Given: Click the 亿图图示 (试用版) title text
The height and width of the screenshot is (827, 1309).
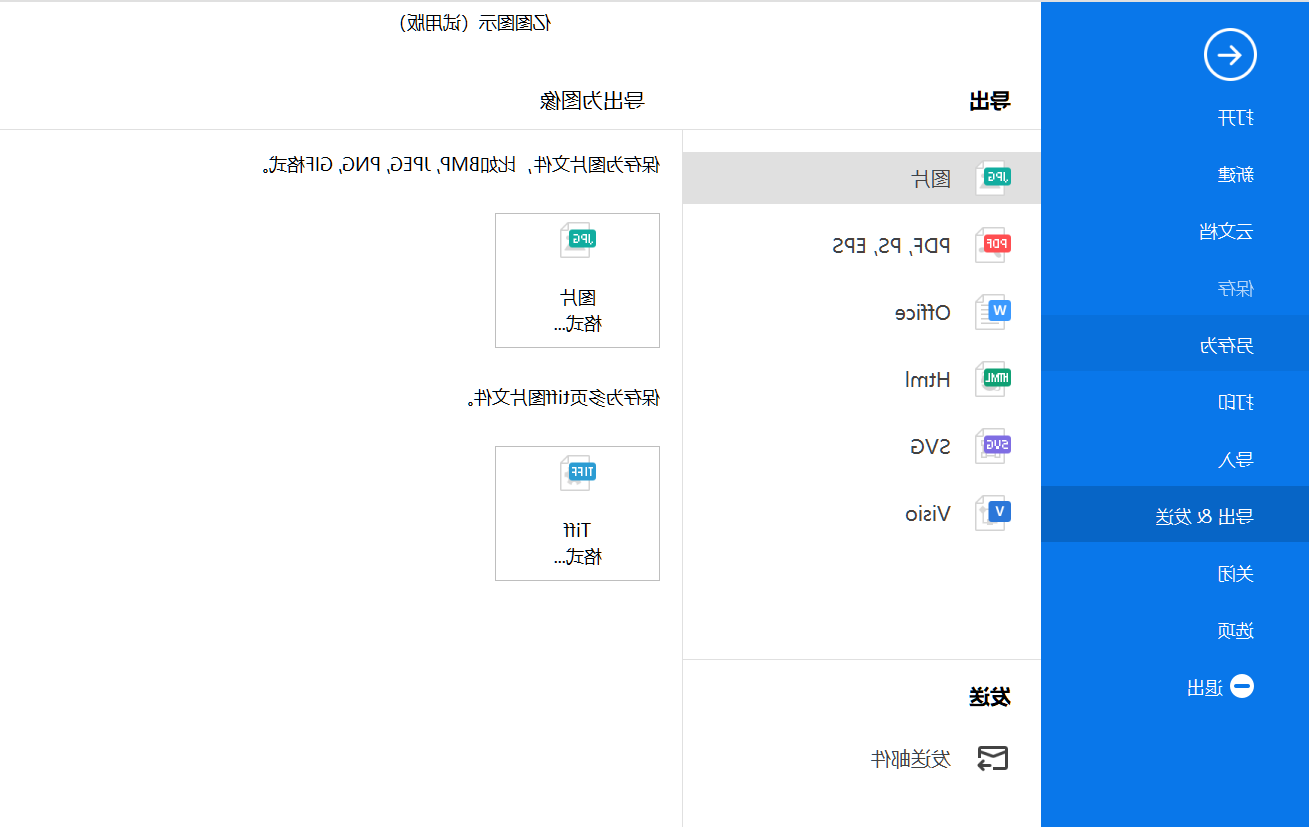Looking at the screenshot, I should tap(475, 23).
